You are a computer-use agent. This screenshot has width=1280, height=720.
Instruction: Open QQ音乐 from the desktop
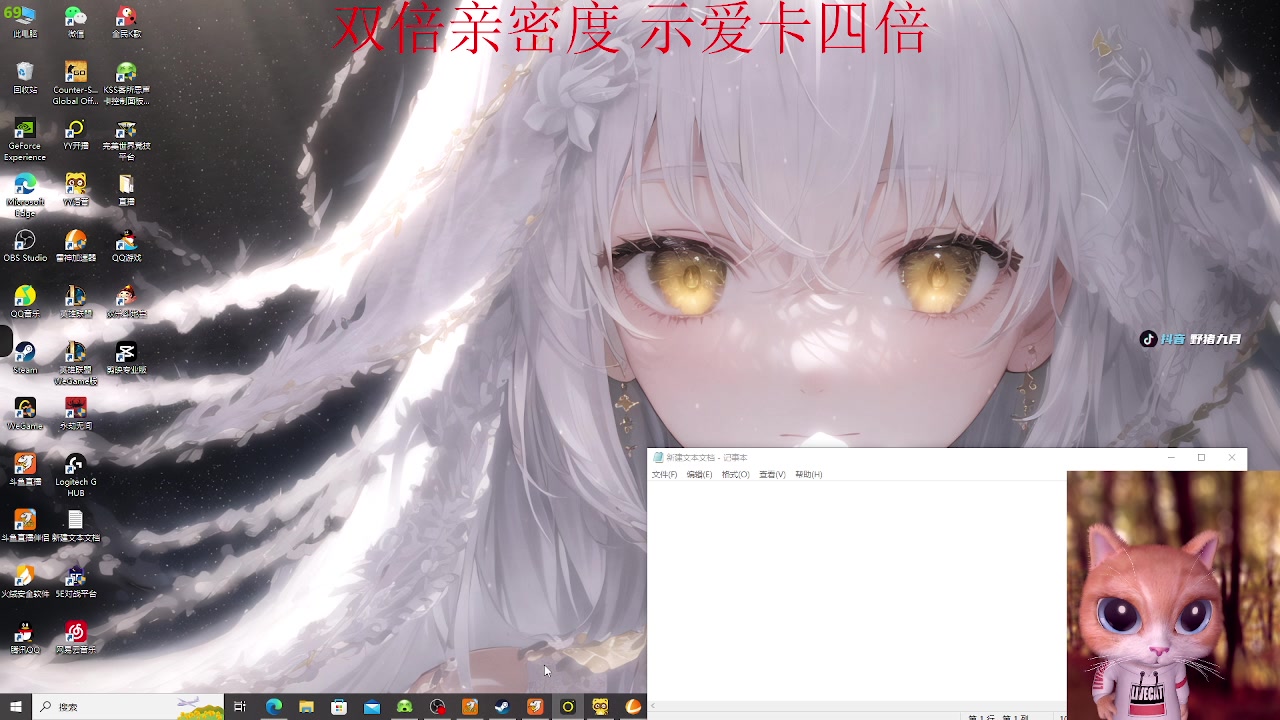coord(25,298)
